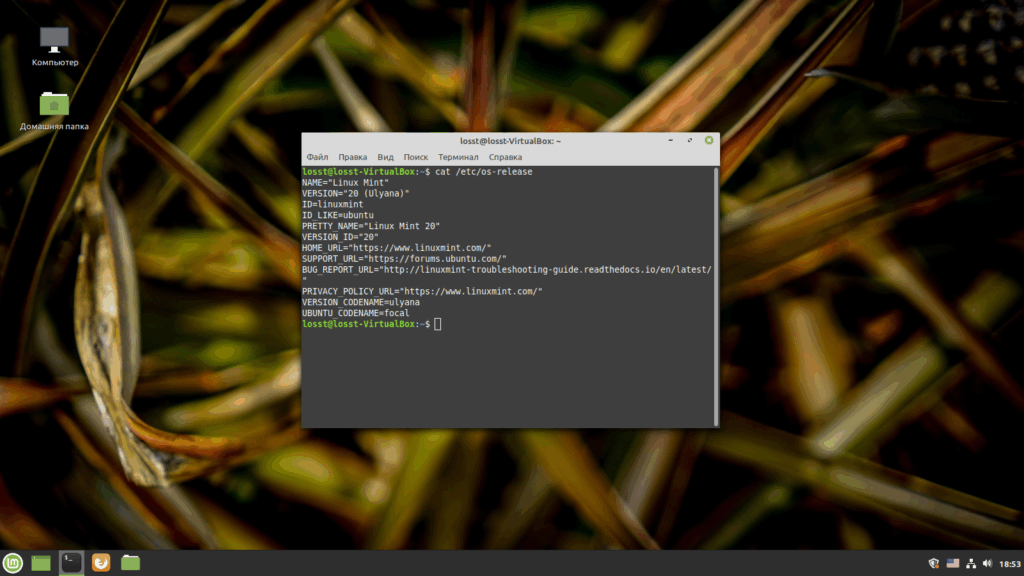
Task: Click the PRETTY_NAME="Linux Mint 20" line
Action: [x=371, y=226]
